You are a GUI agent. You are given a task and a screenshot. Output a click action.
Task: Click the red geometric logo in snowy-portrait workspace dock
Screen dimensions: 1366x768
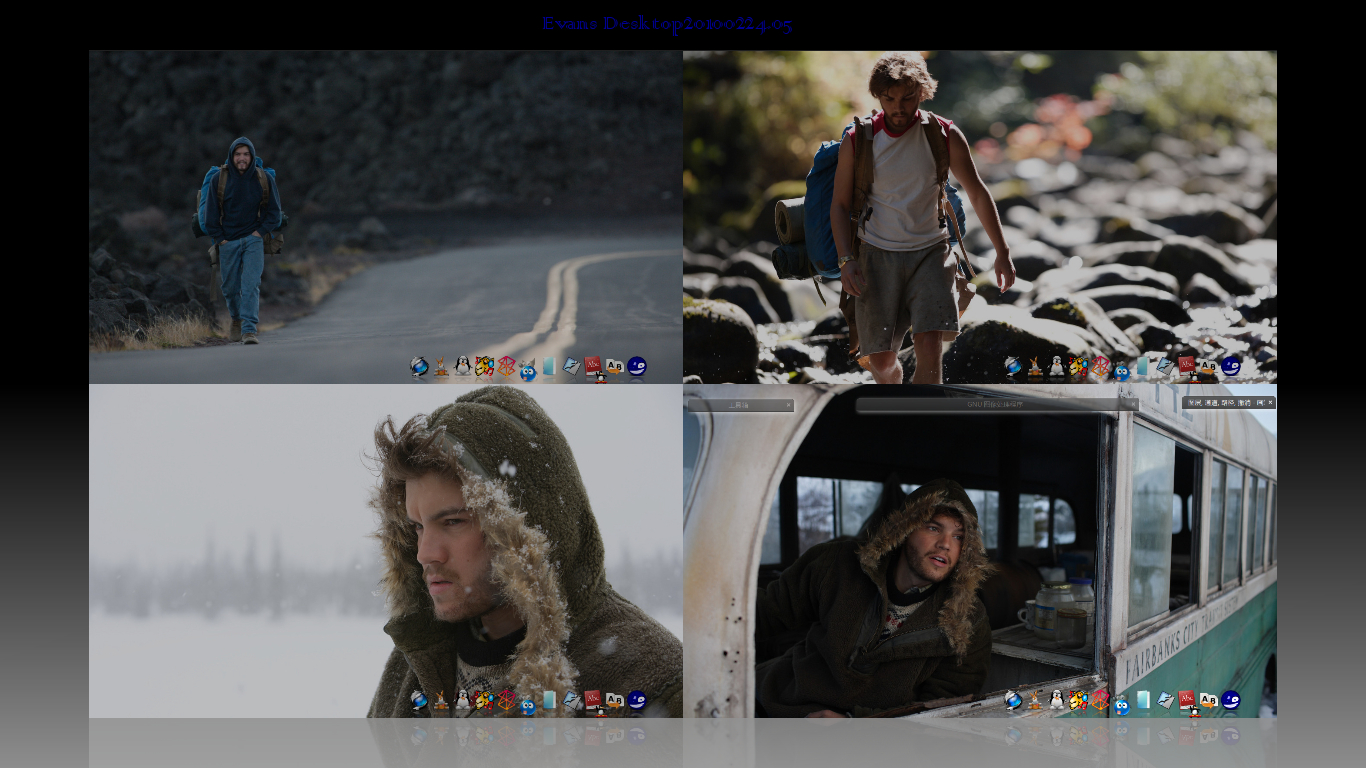click(x=507, y=700)
